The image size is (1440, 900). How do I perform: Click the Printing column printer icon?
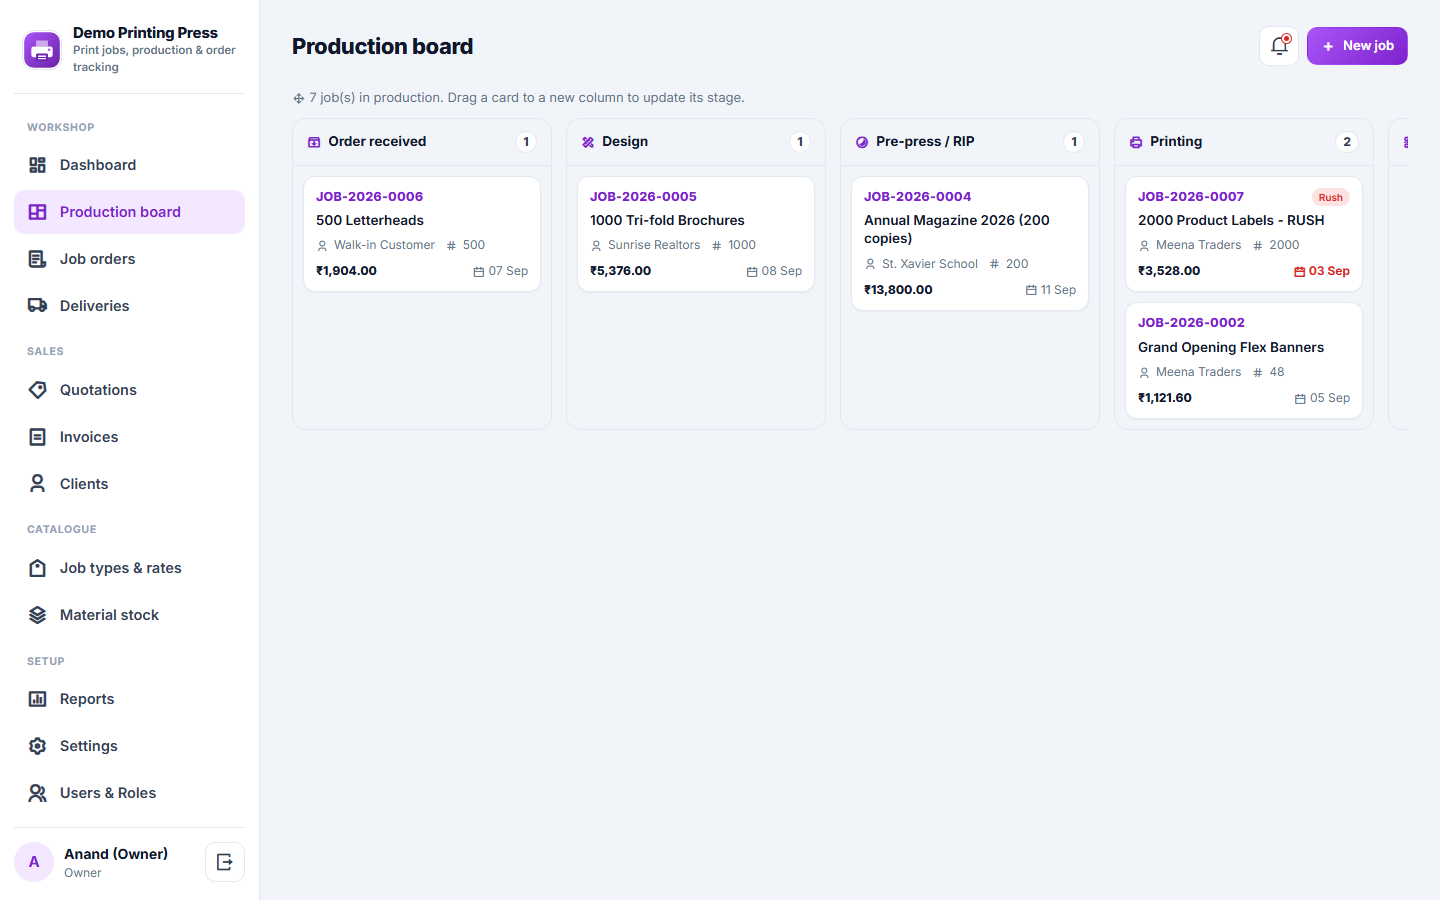[1136, 142]
